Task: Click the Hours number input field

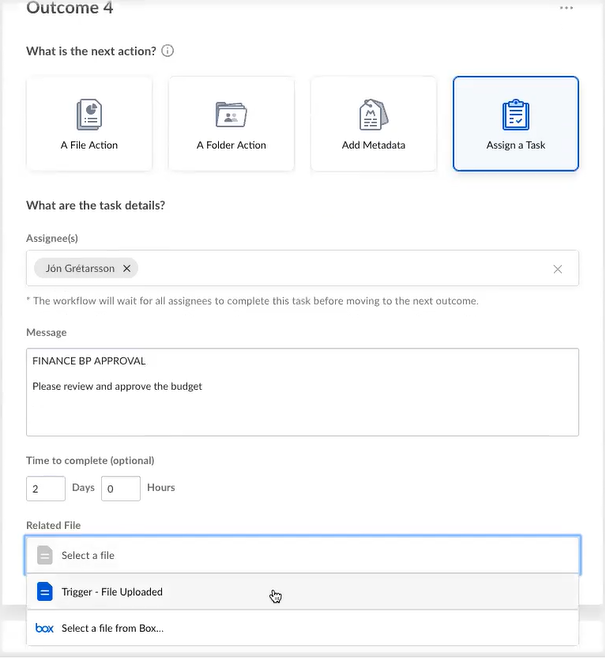Action: (x=120, y=488)
